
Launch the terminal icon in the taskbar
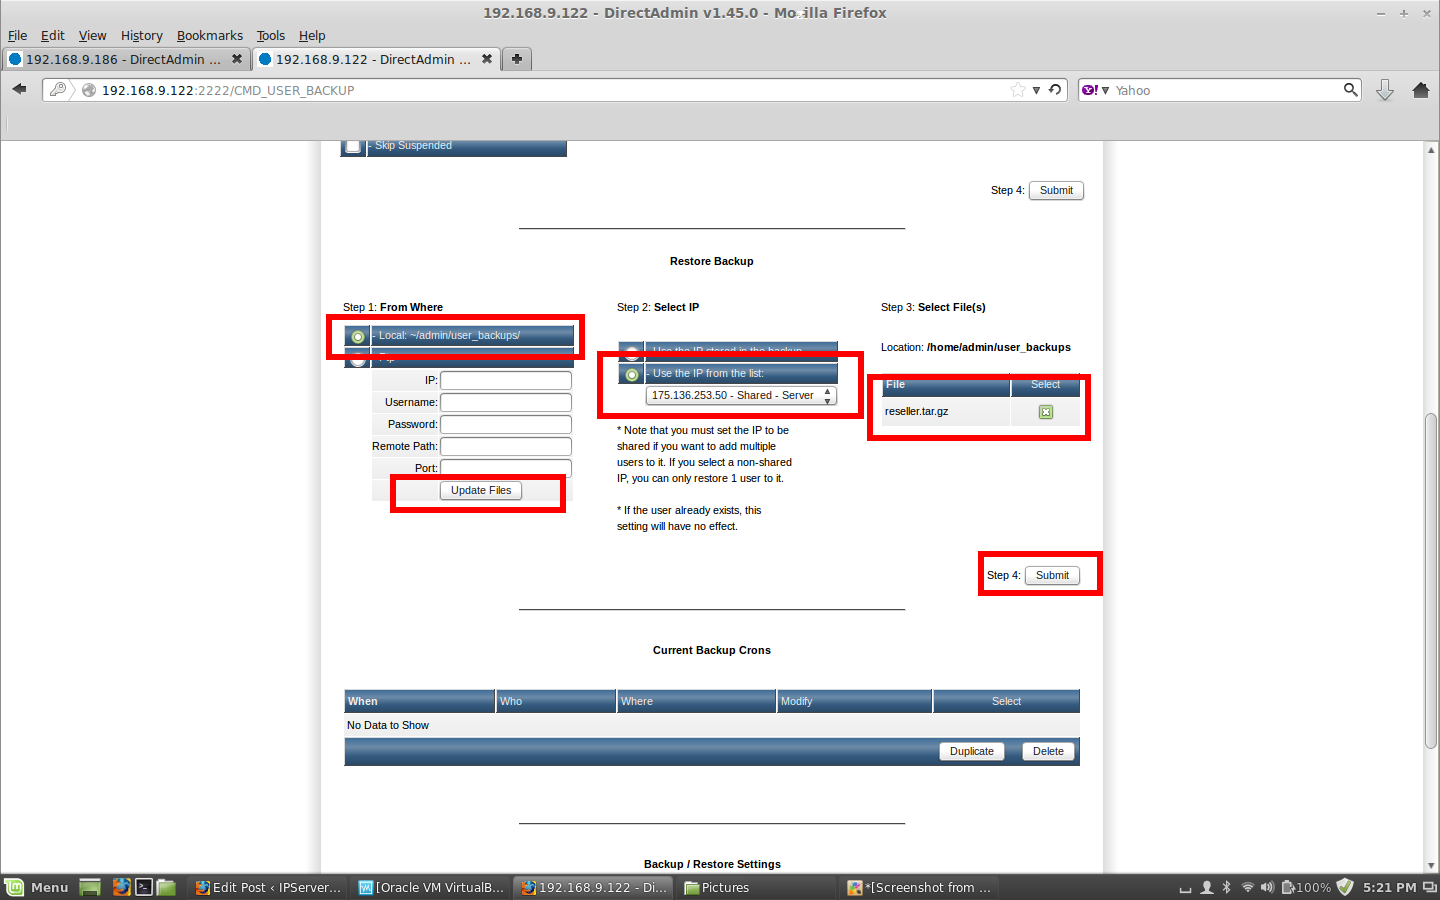click(x=144, y=887)
